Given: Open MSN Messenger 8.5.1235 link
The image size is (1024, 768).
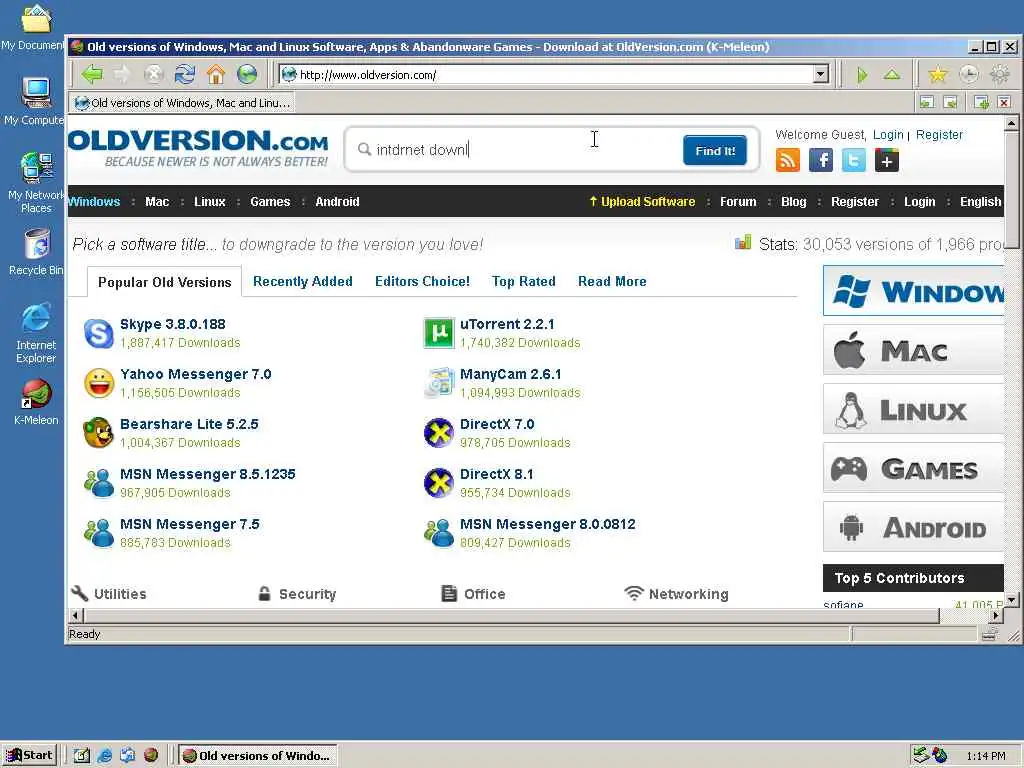Looking at the screenshot, I should pyautogui.click(x=208, y=474).
